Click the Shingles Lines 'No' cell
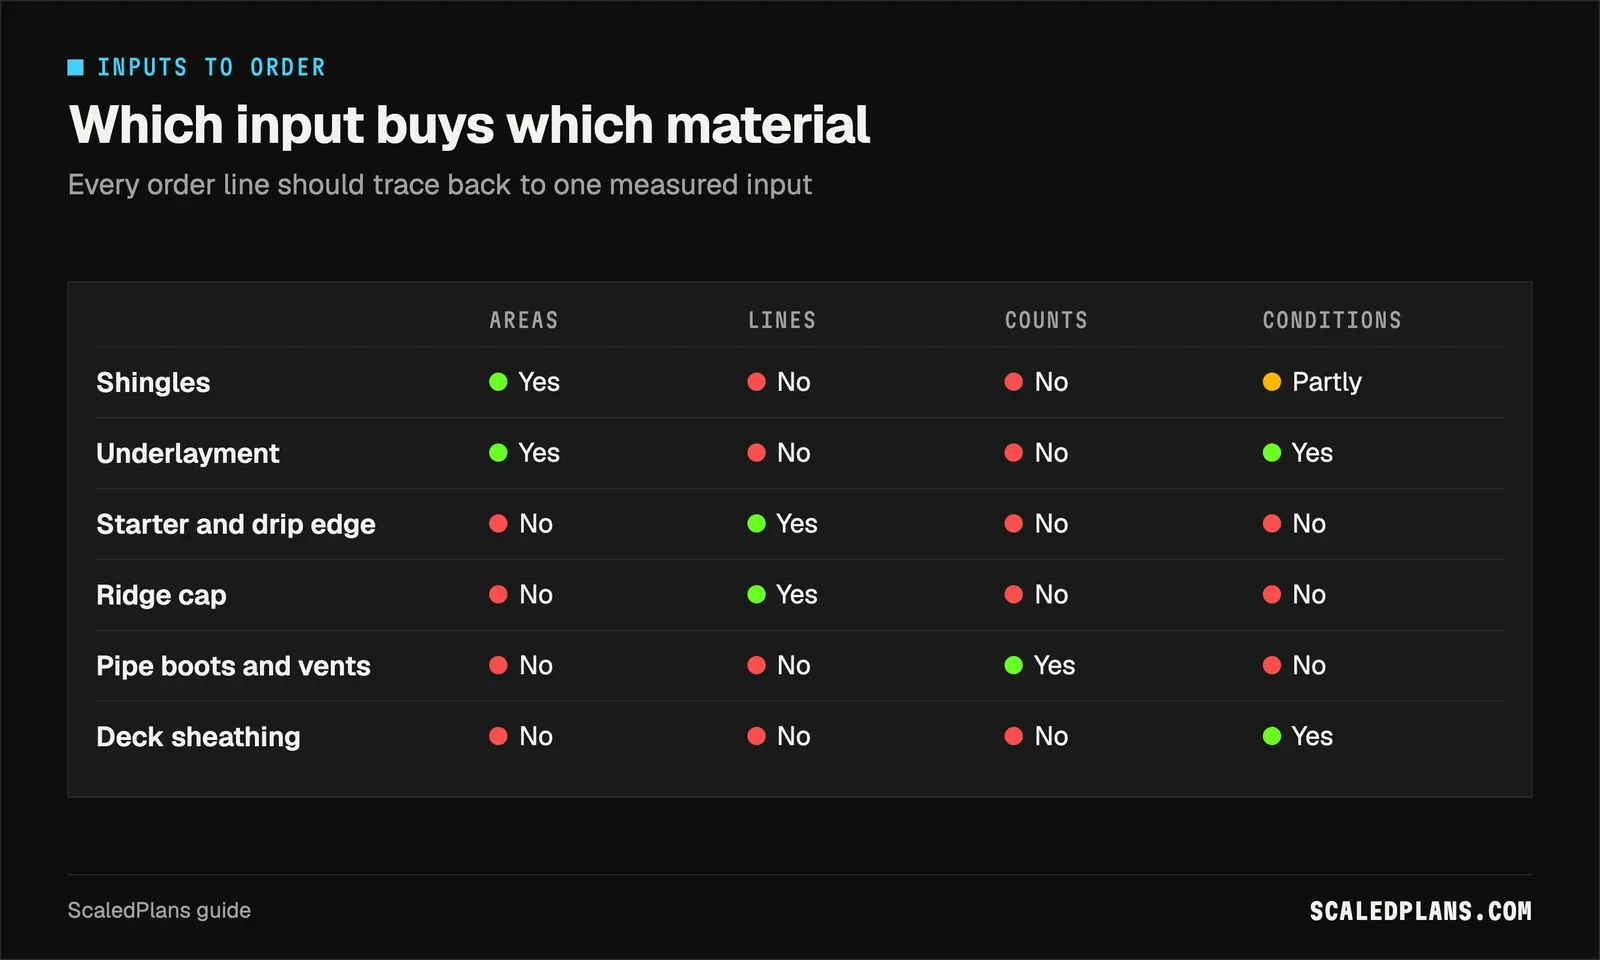1600x960 pixels. pos(779,382)
